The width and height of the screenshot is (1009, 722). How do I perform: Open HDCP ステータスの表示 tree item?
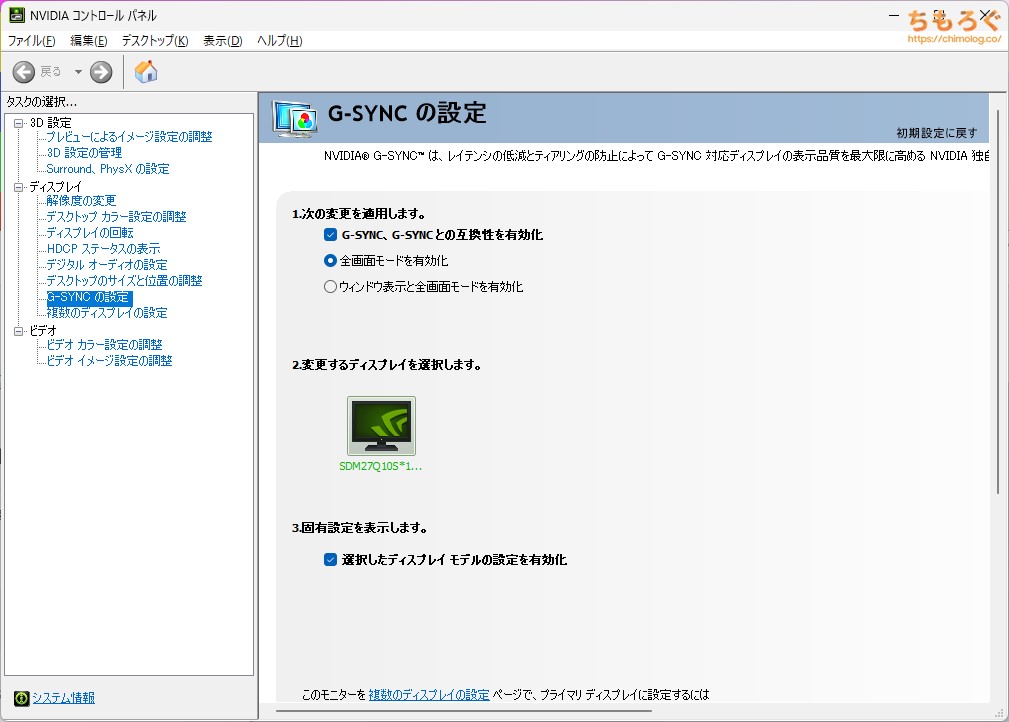[104, 249]
